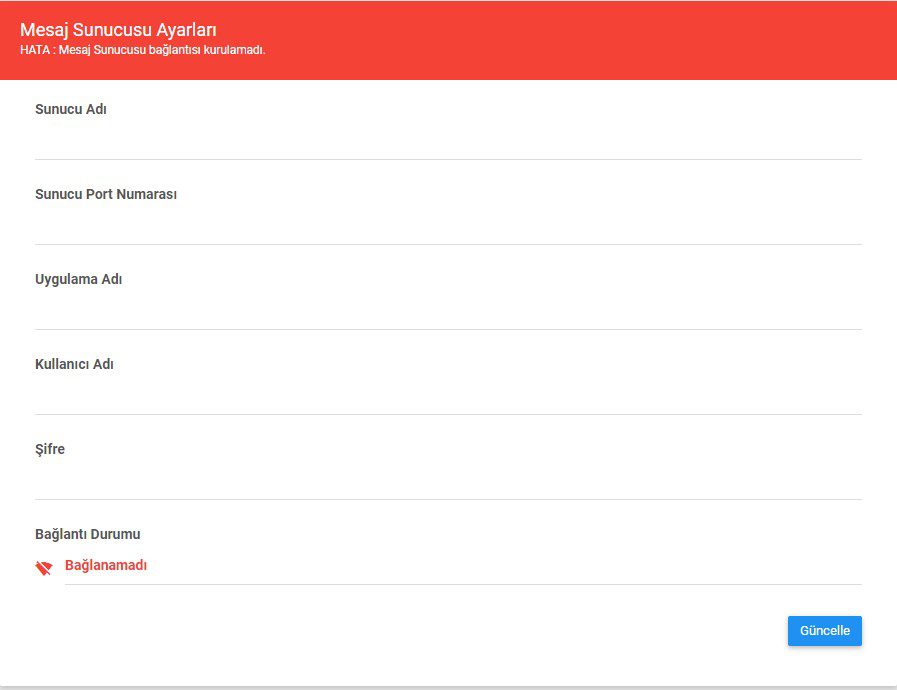Click blank form area left of Güncelle
Screen dimensions: 897x690
[400, 631]
